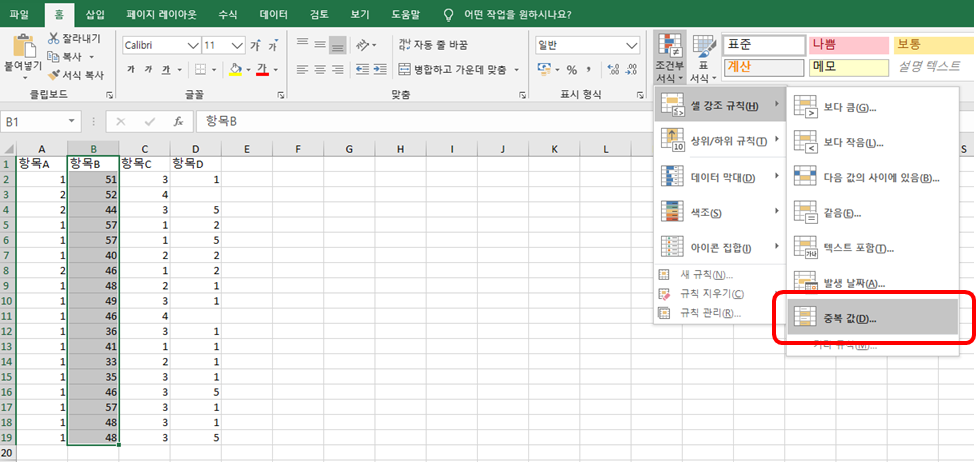976x462 pixels.
Task: Click the text orientation icon
Action: pyautogui.click(x=364, y=44)
